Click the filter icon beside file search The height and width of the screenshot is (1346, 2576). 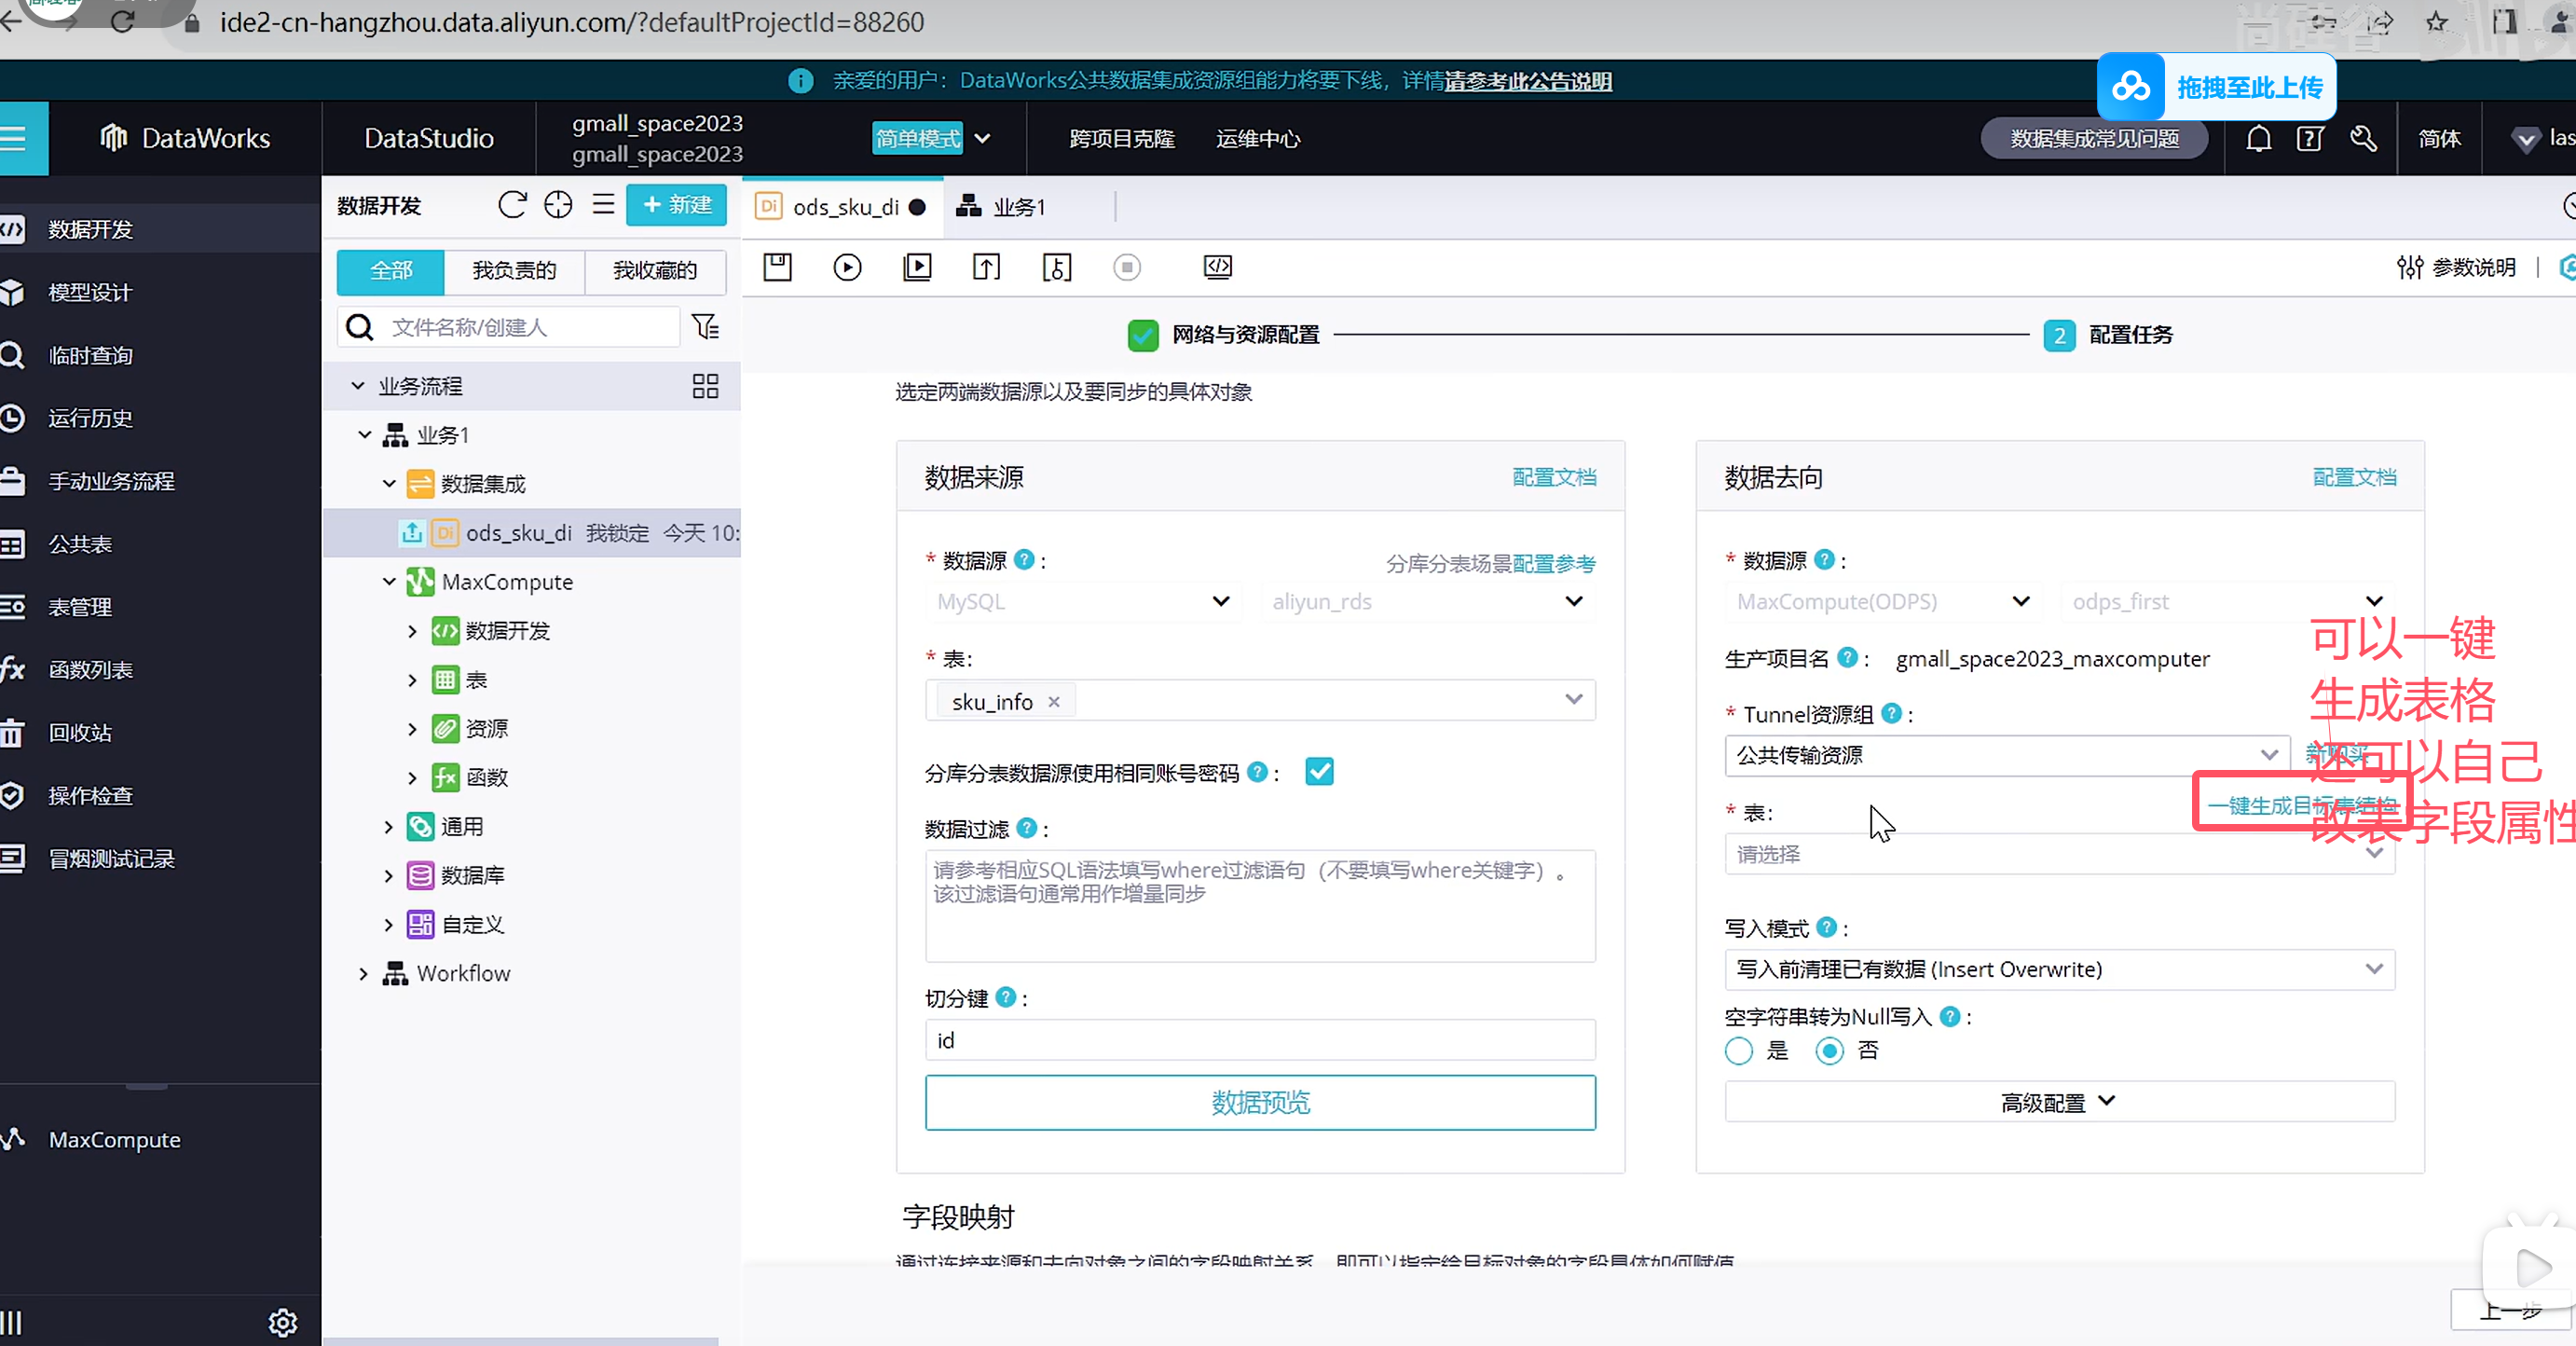click(x=705, y=327)
